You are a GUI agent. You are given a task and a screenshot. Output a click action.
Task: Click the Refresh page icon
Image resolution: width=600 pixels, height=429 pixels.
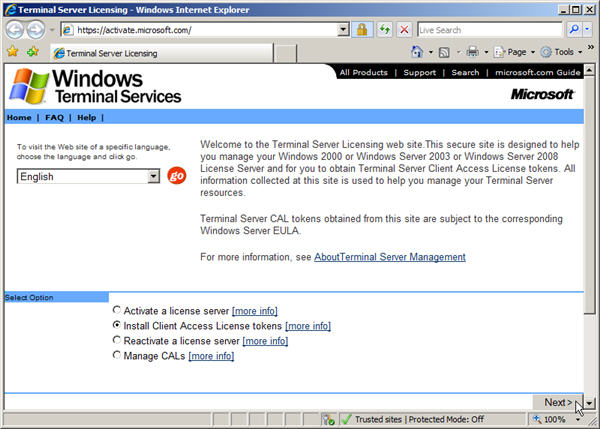[x=385, y=30]
